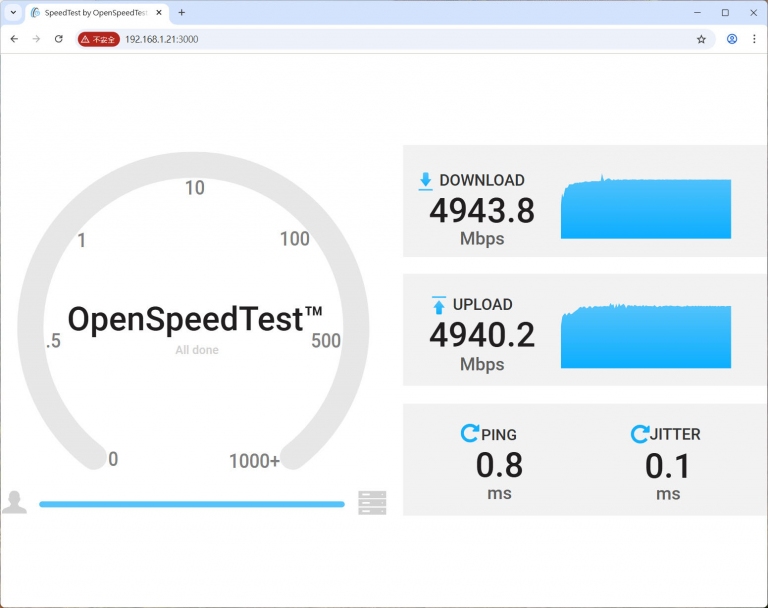Viewport: 768px width, 608px height.
Task: Click the ping refresh icon
Action: point(469,434)
